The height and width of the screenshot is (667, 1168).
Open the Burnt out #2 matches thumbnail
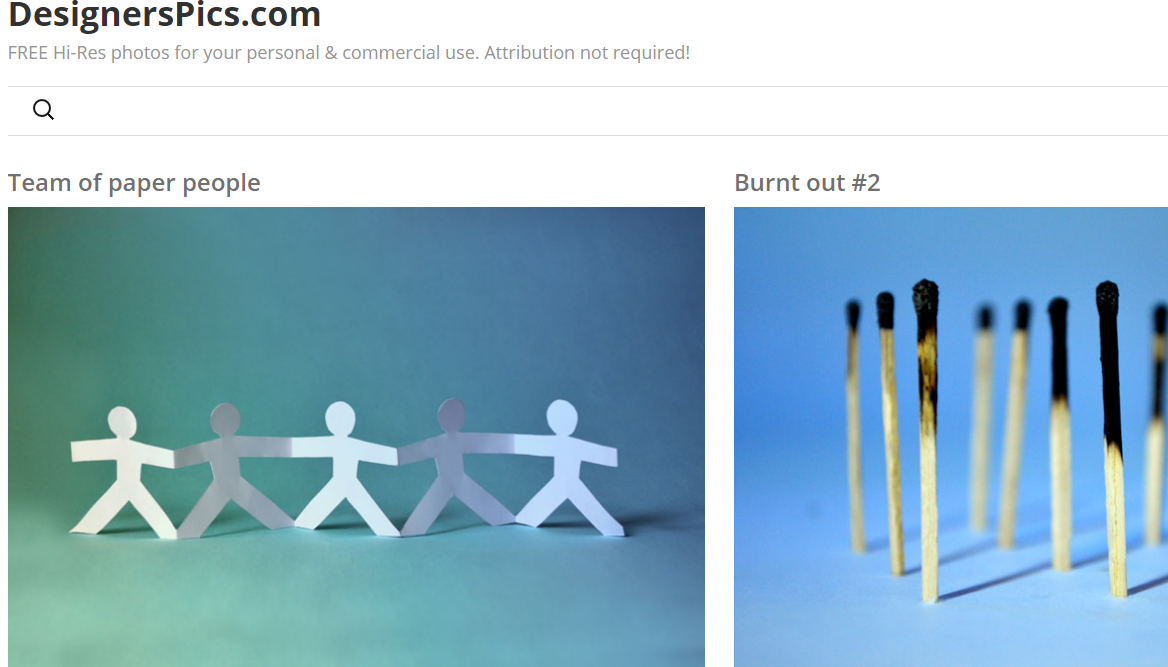tap(950, 437)
